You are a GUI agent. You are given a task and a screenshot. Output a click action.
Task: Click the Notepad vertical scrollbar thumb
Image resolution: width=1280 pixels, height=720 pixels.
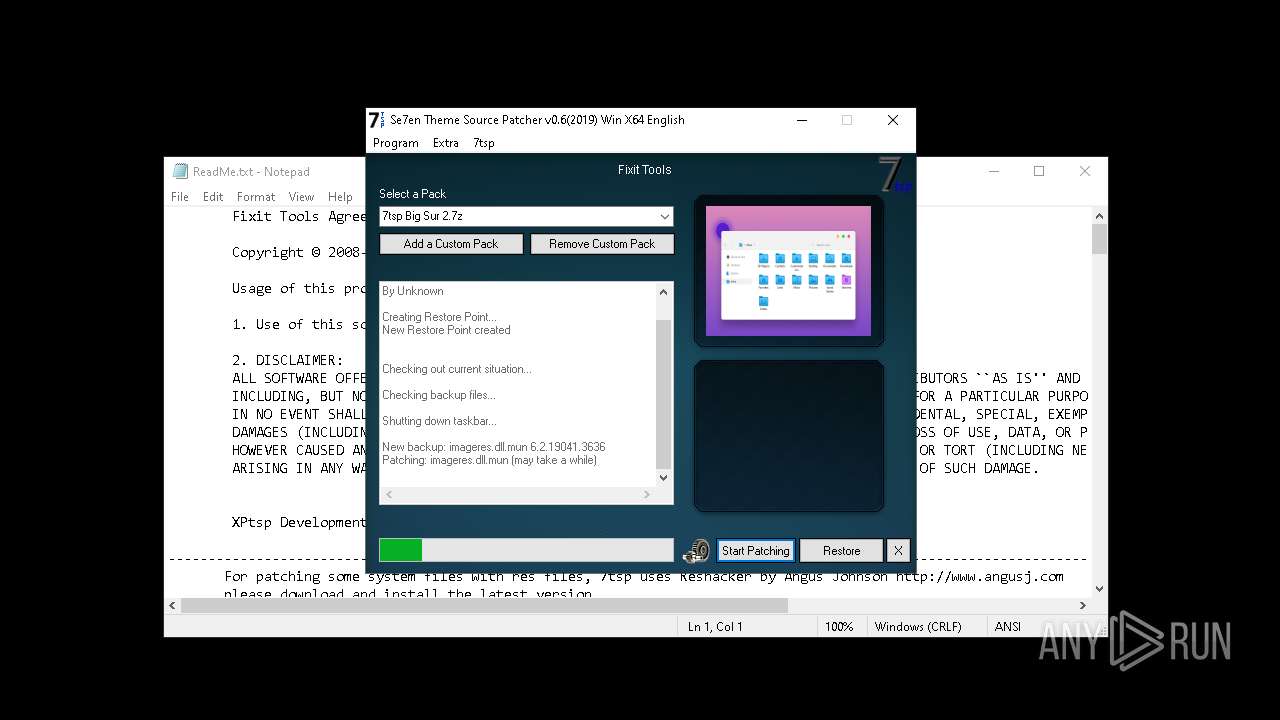[x=1099, y=240]
